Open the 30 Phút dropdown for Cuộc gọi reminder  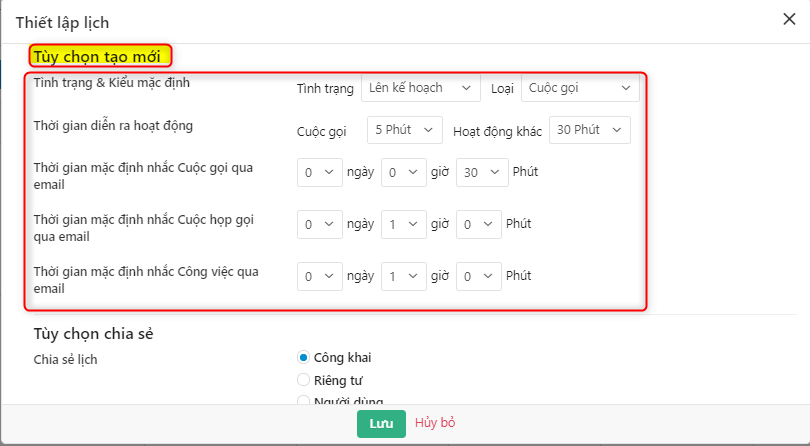(480, 172)
